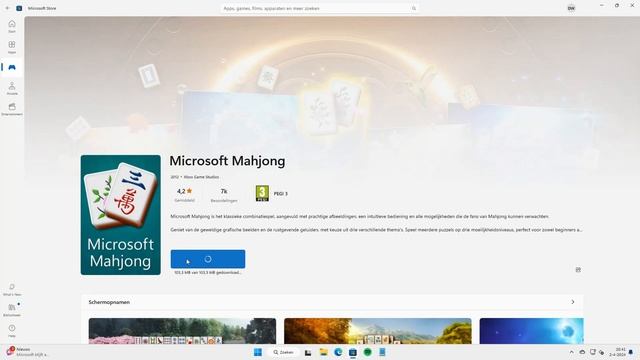Click the download size progress text

tap(208, 272)
